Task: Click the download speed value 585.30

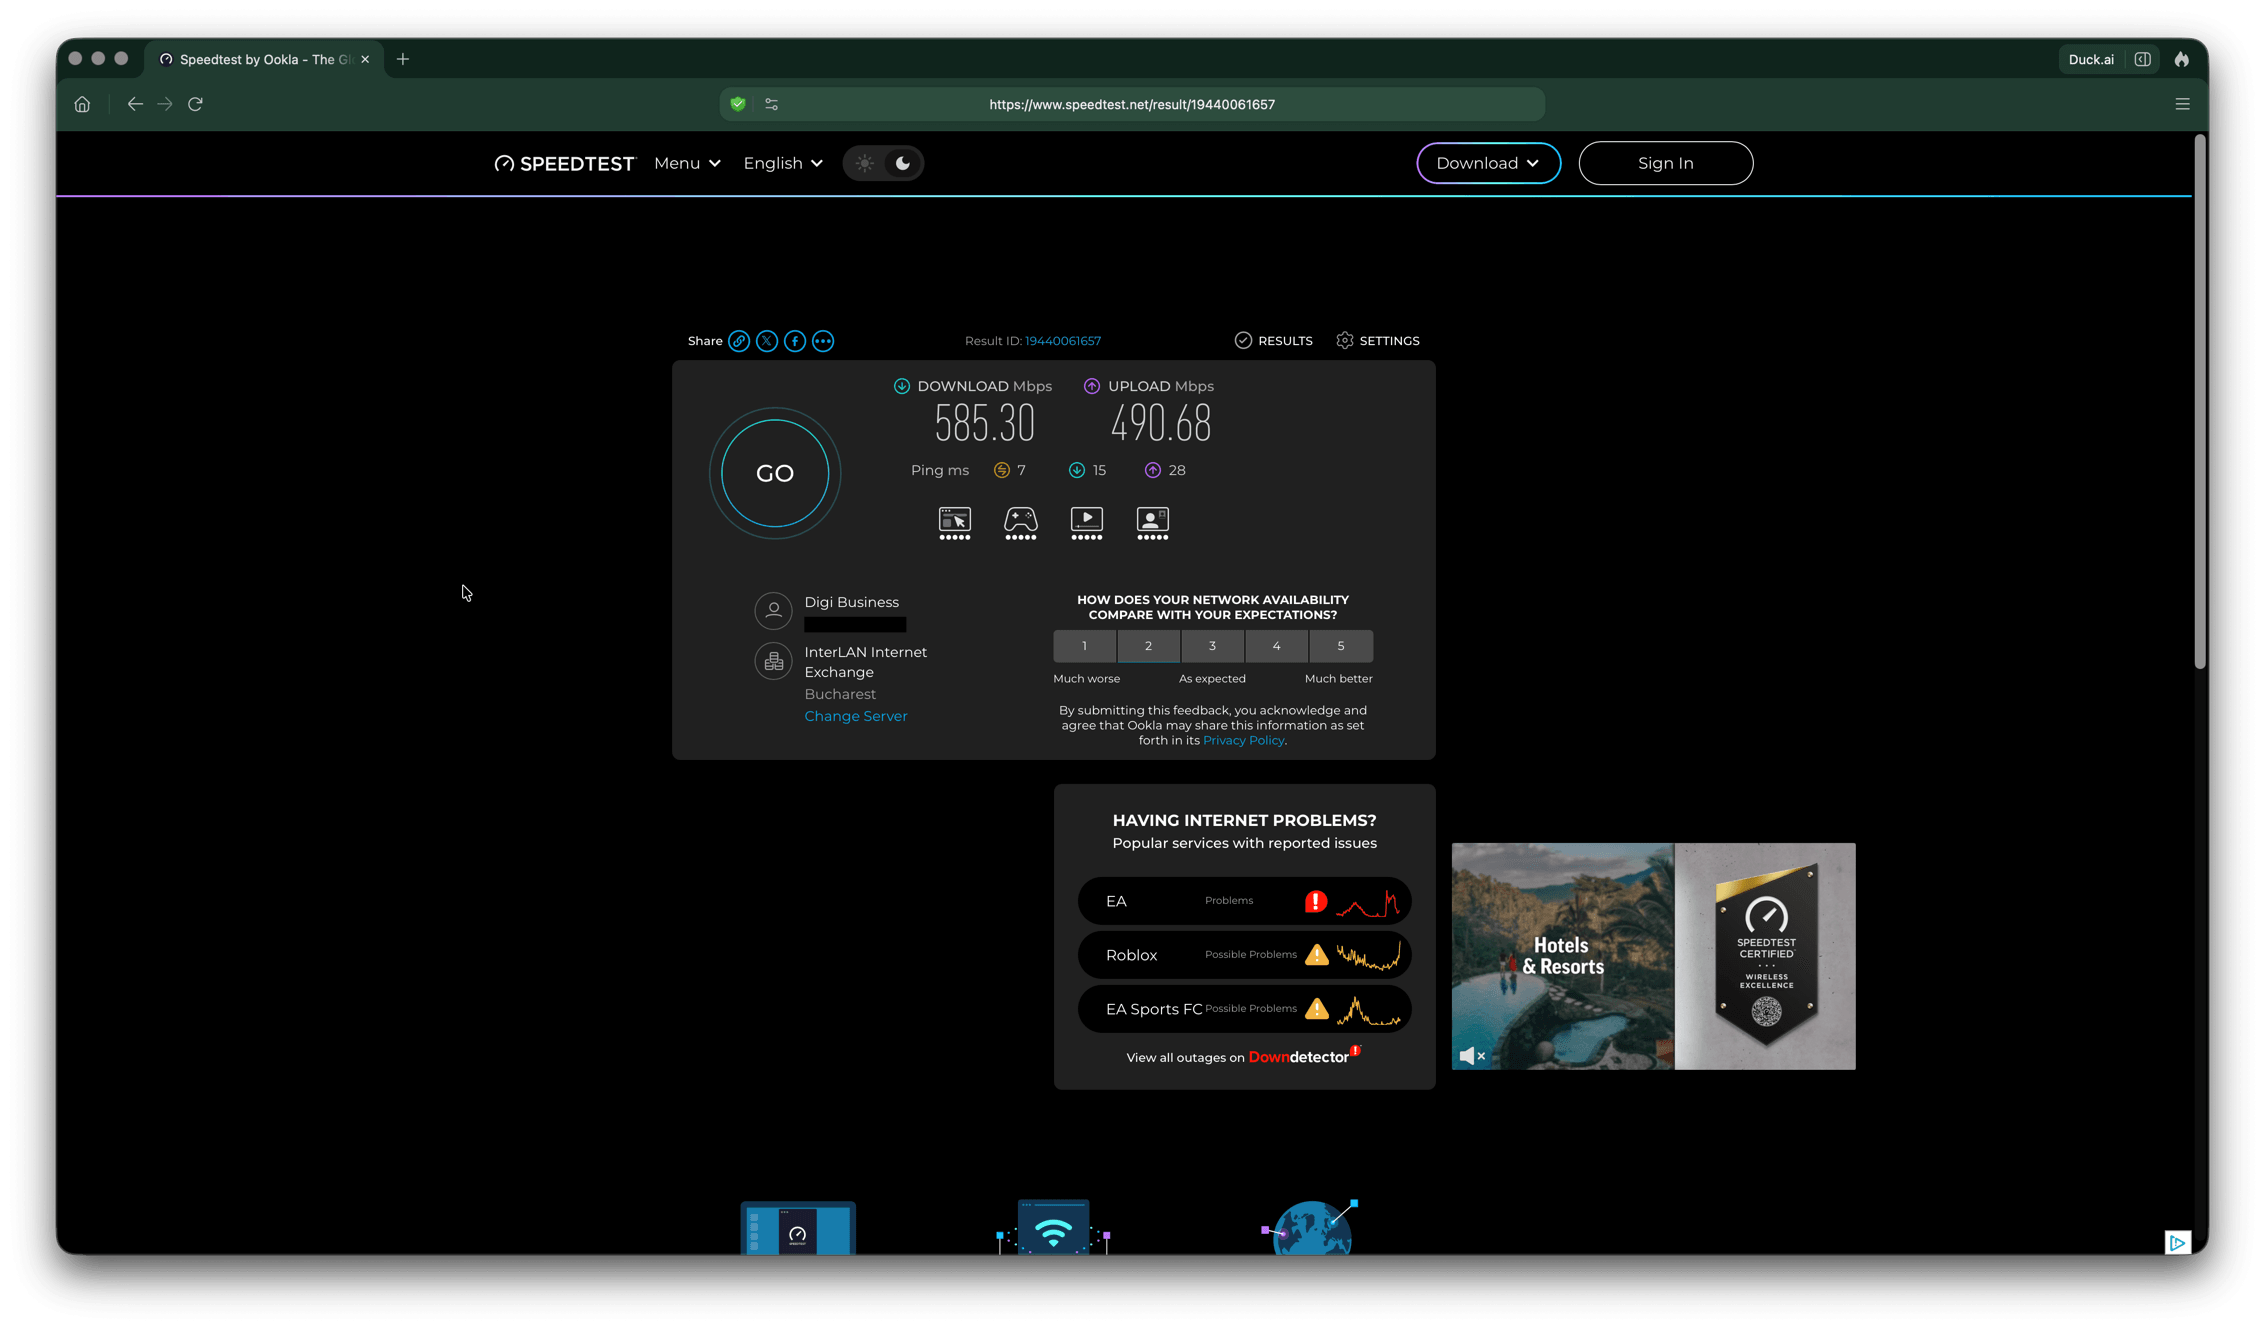Action: (x=984, y=424)
